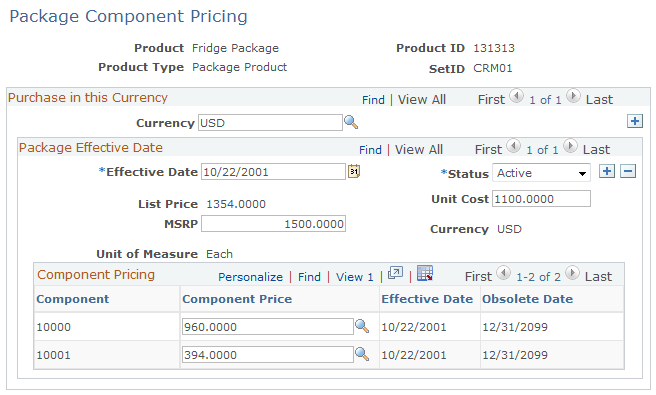
Task: Select component 10000 cell
Action: [x=107, y=327]
